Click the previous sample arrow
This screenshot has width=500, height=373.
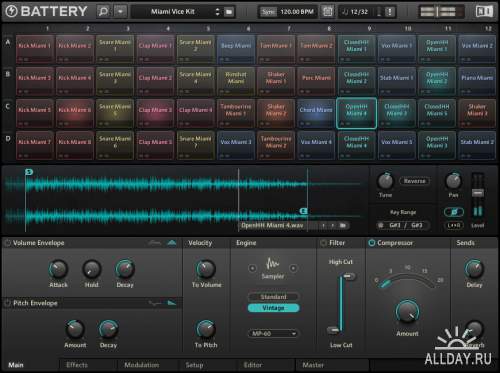323,226
